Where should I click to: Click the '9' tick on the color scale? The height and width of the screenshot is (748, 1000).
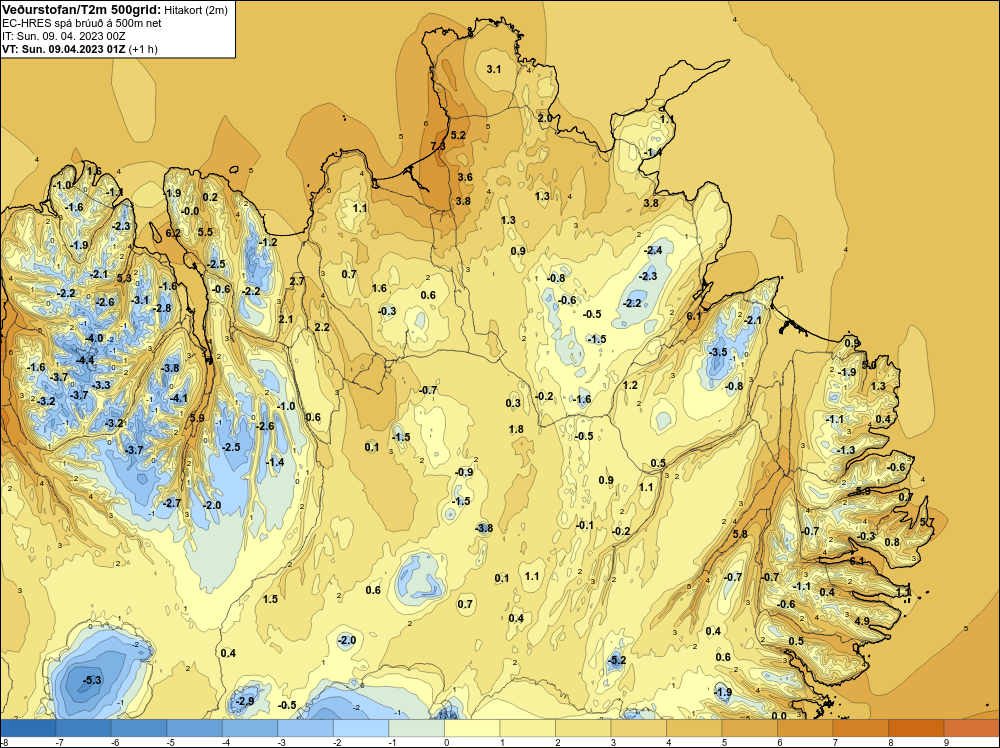[946, 742]
